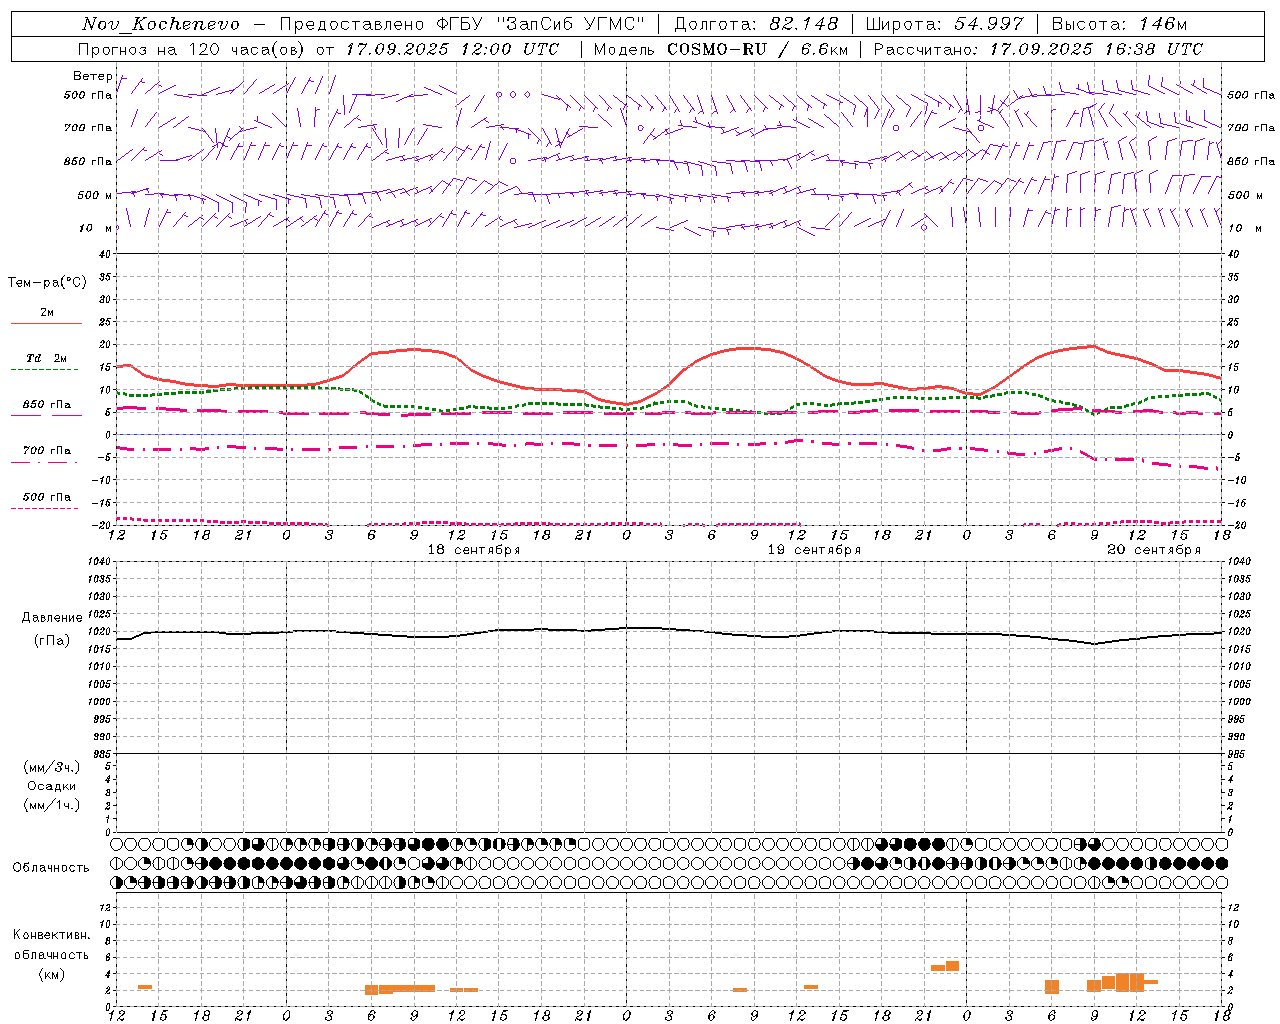Click the 500 м label left of wind panel
Screen dimensions: 1280x1024
(x=95, y=195)
